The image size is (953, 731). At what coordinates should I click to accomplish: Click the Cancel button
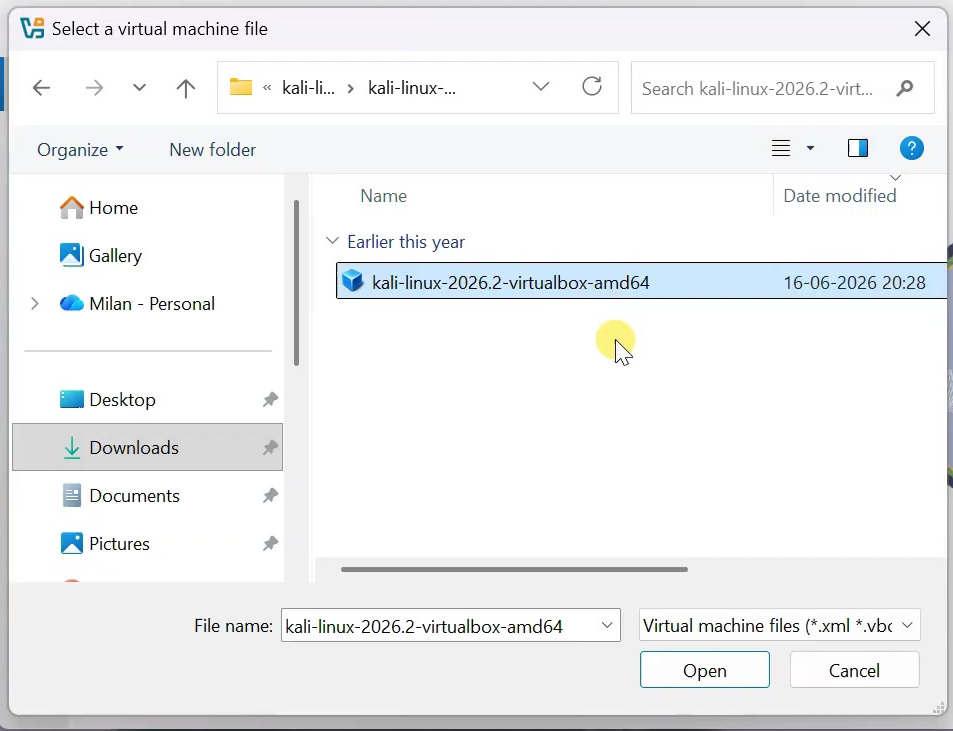[x=854, y=670]
